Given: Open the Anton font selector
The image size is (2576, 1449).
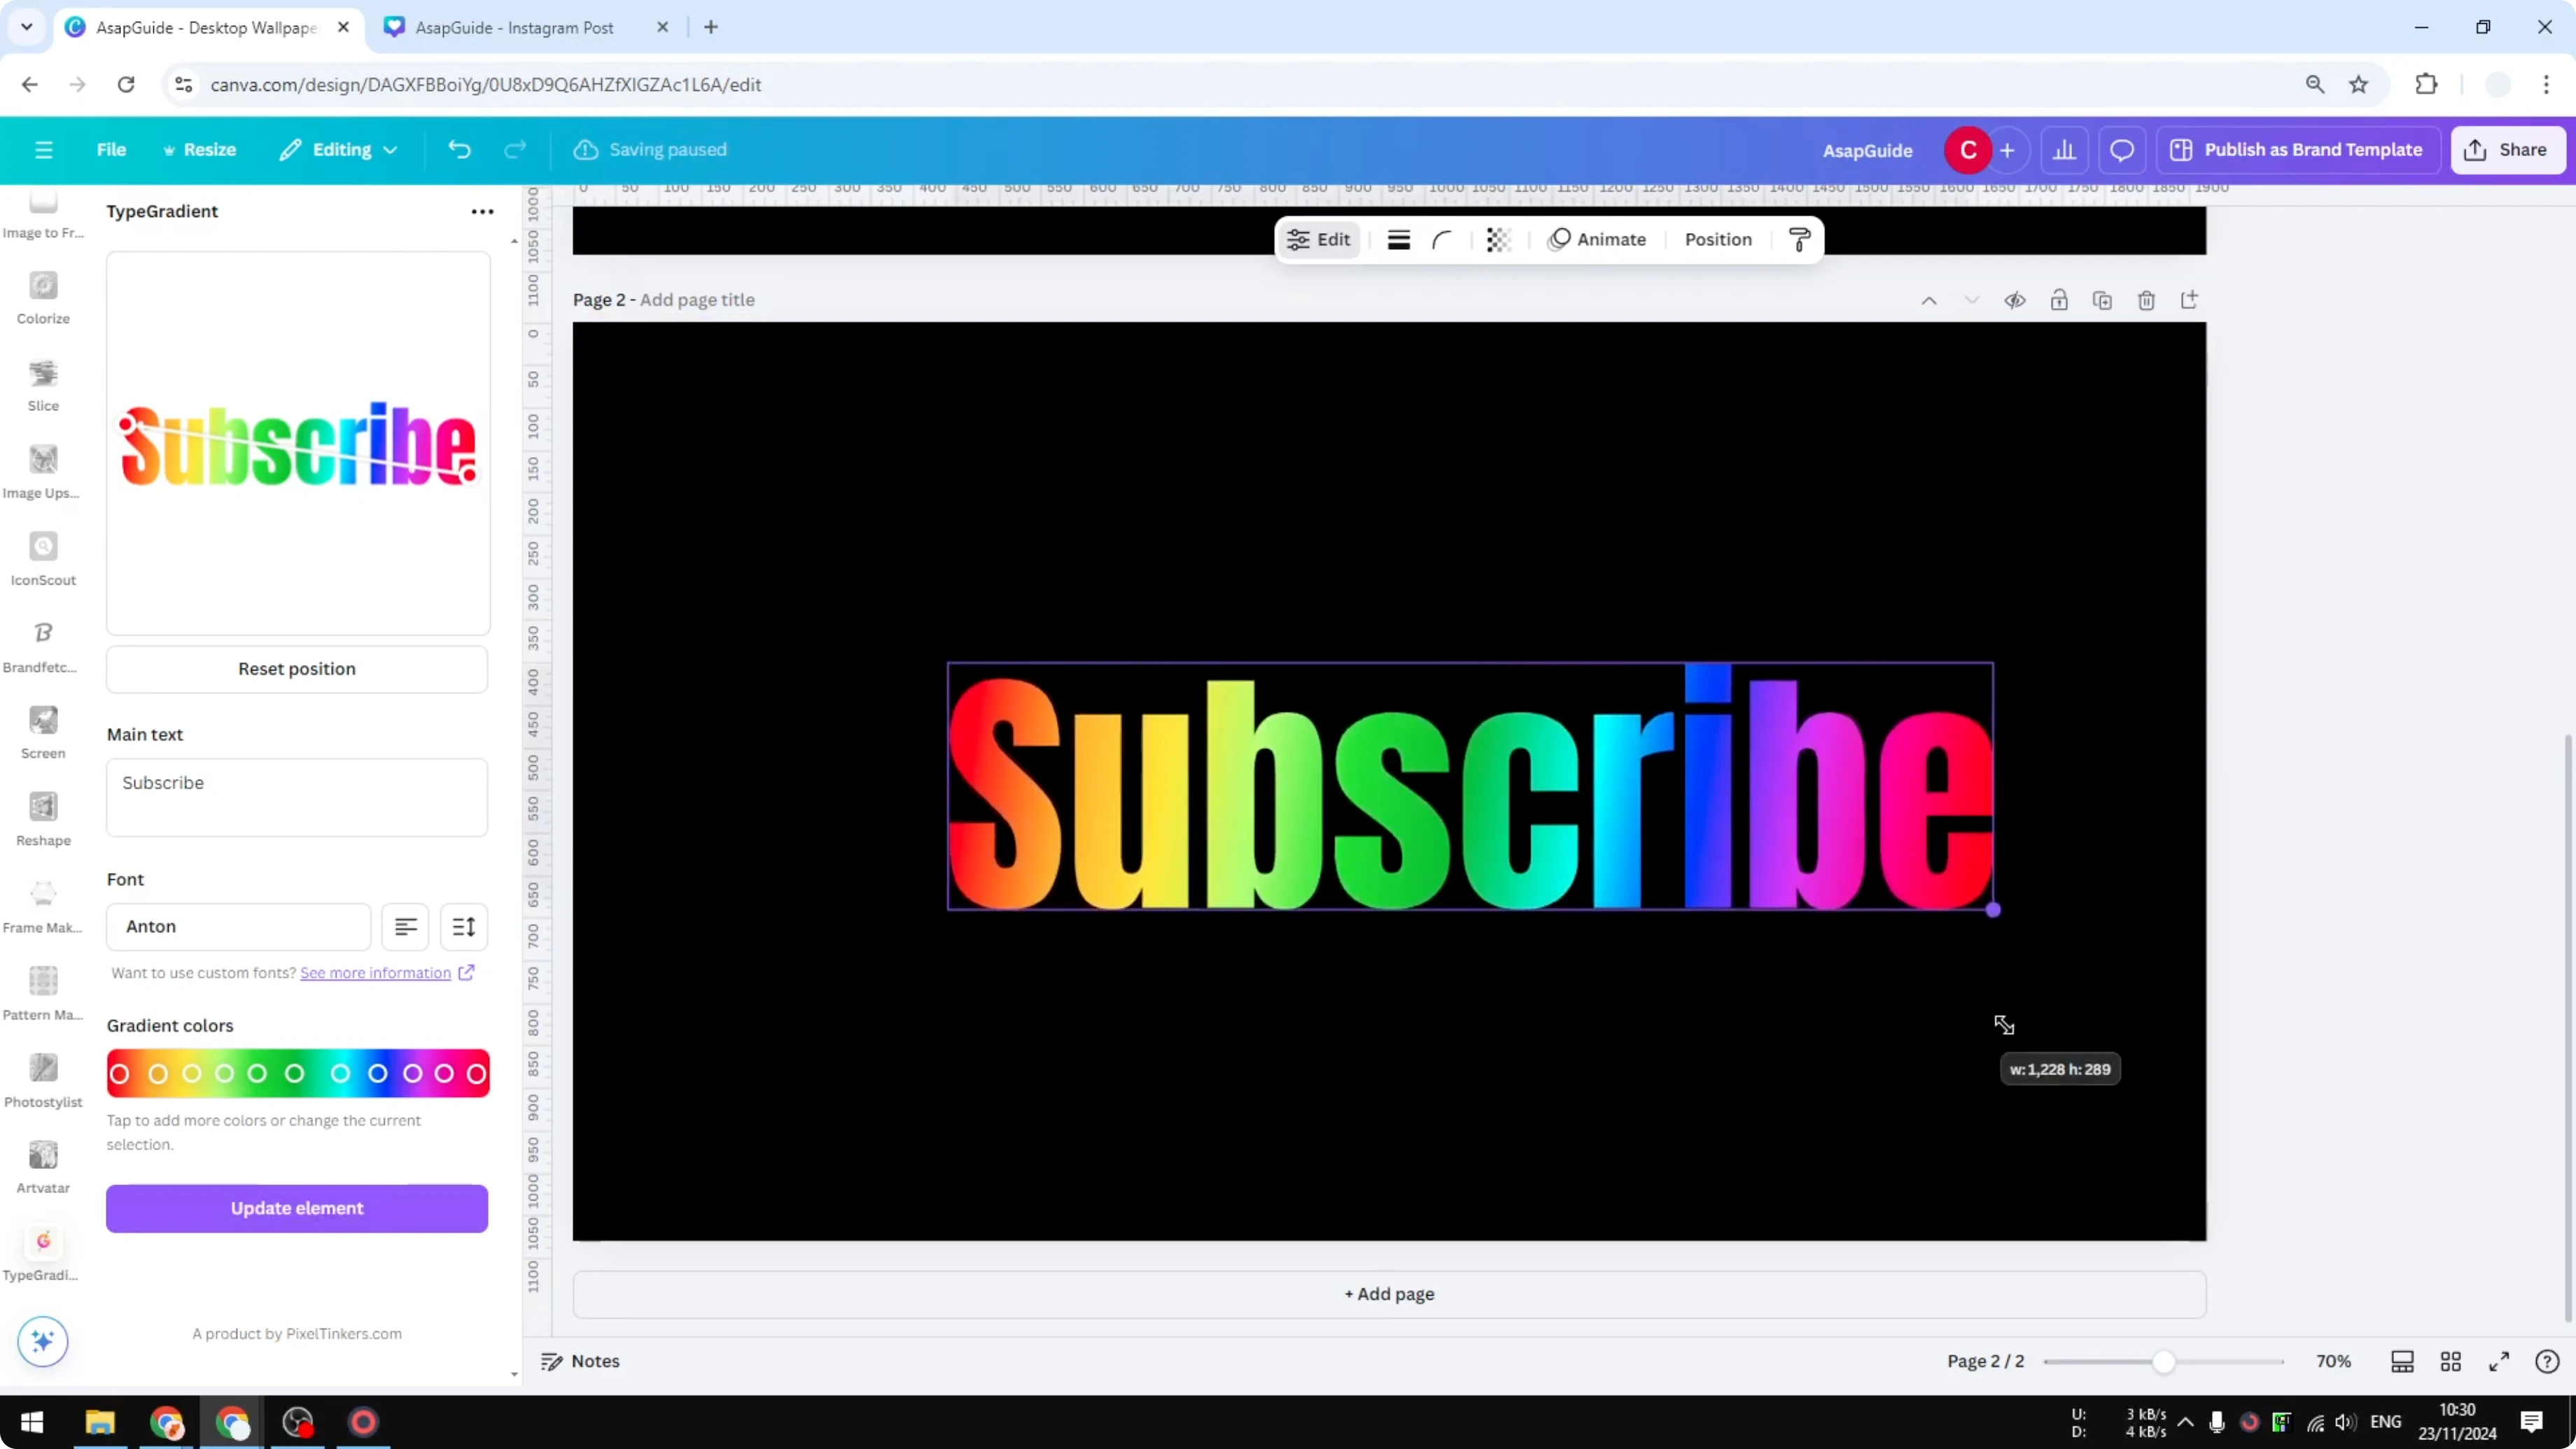Looking at the screenshot, I should tap(237, 927).
